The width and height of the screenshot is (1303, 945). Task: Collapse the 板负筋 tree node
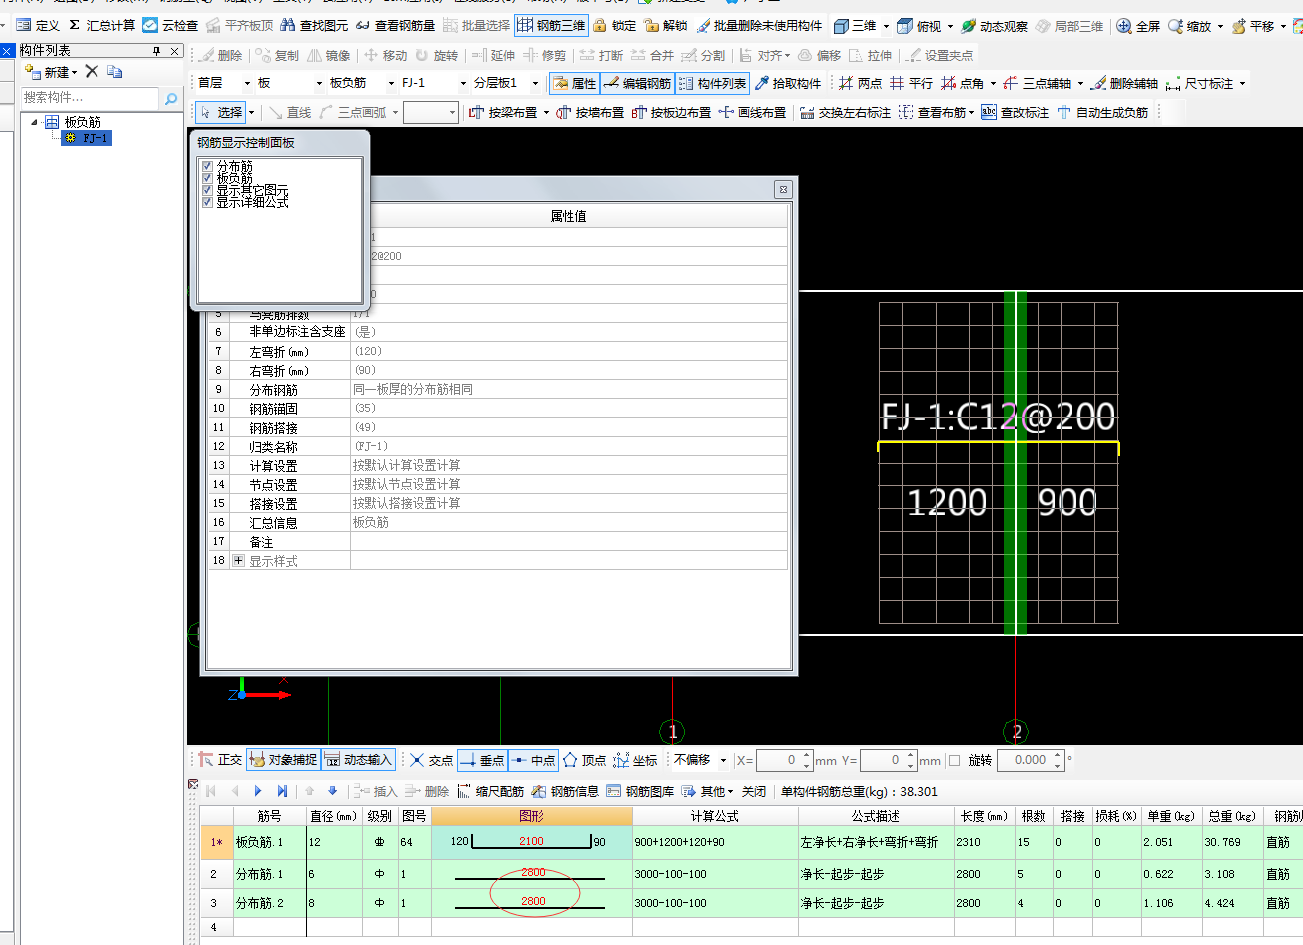pyautogui.click(x=35, y=122)
